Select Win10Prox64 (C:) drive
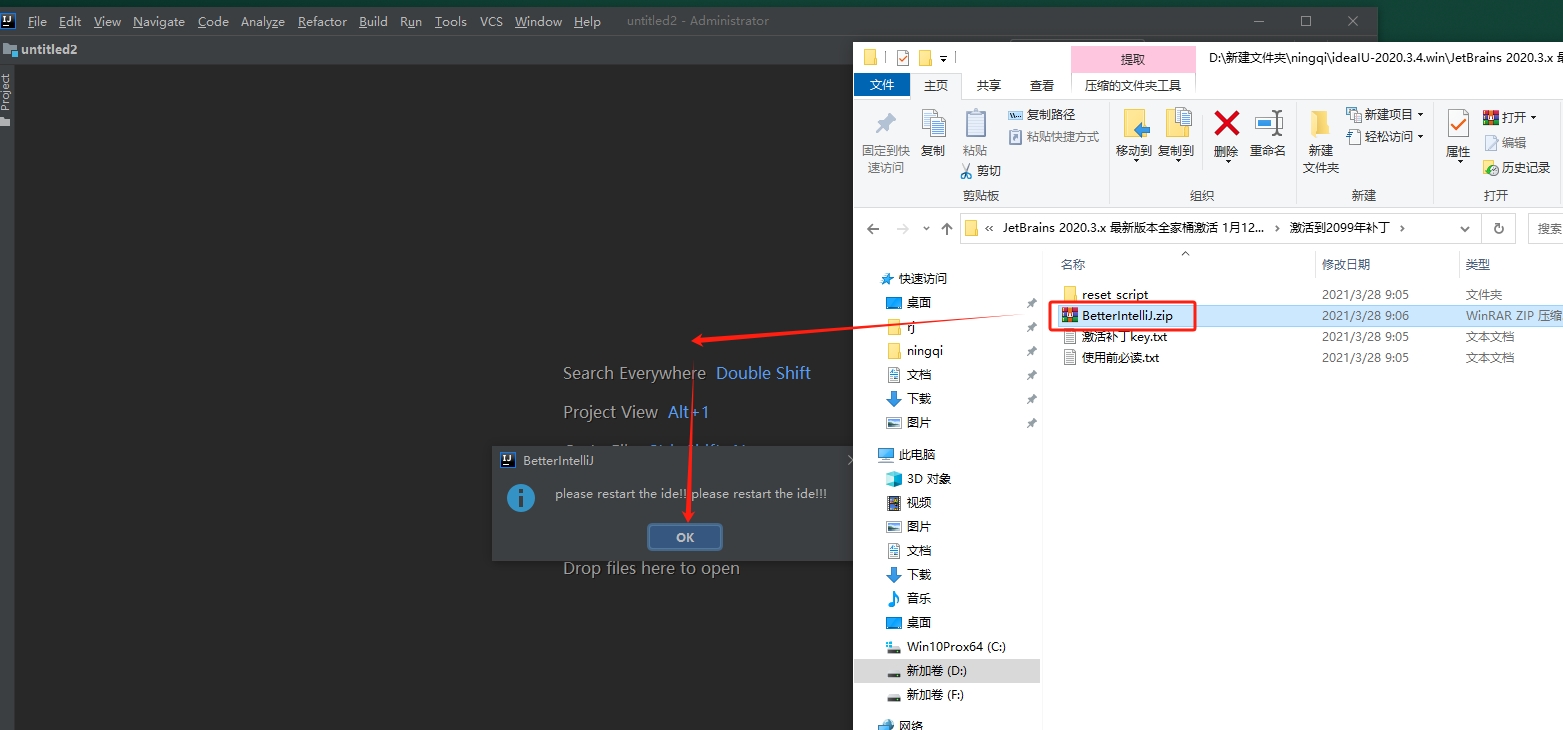 pos(956,646)
